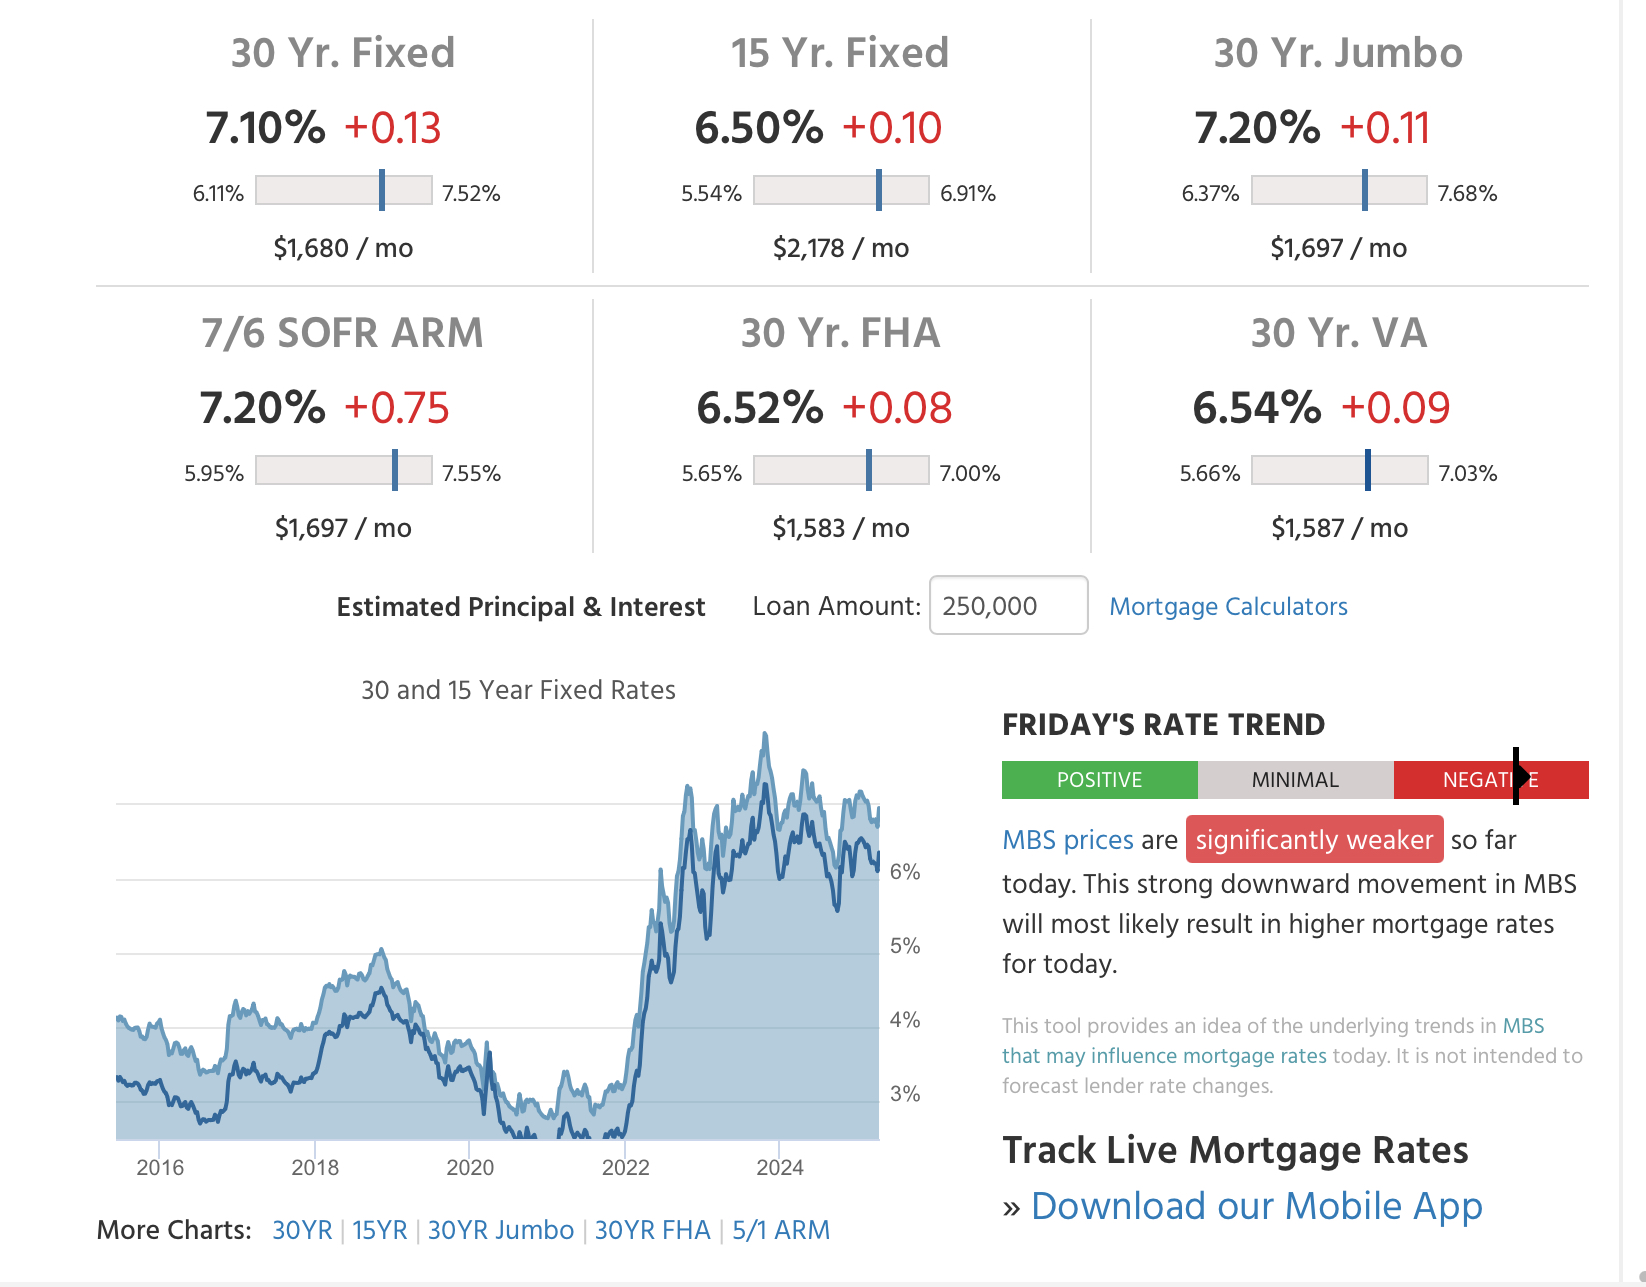This screenshot has height=1287, width=1646.
Task: Click the MBS that may influence rates link
Action: pyautogui.click(x=1164, y=1055)
